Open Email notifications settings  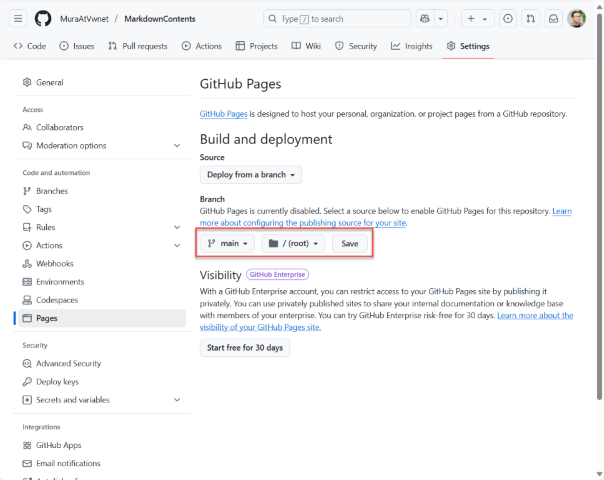[x=100, y=463]
